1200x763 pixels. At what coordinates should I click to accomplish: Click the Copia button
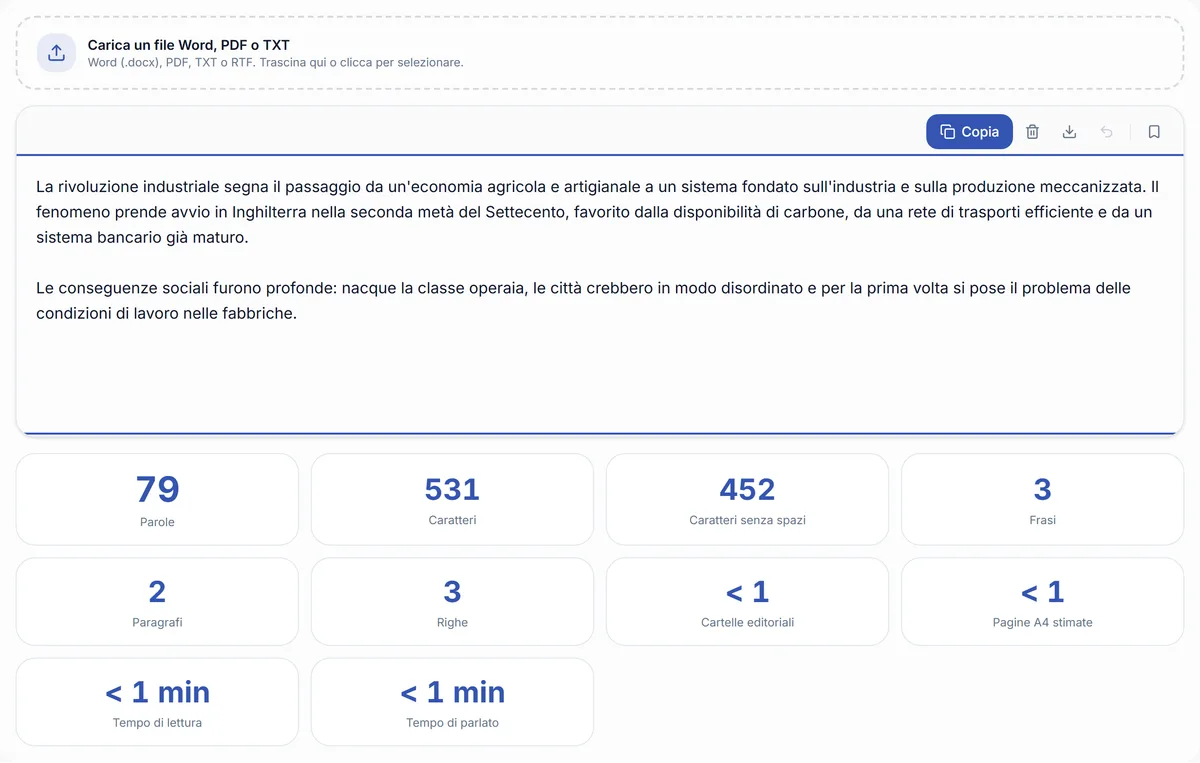pos(969,132)
